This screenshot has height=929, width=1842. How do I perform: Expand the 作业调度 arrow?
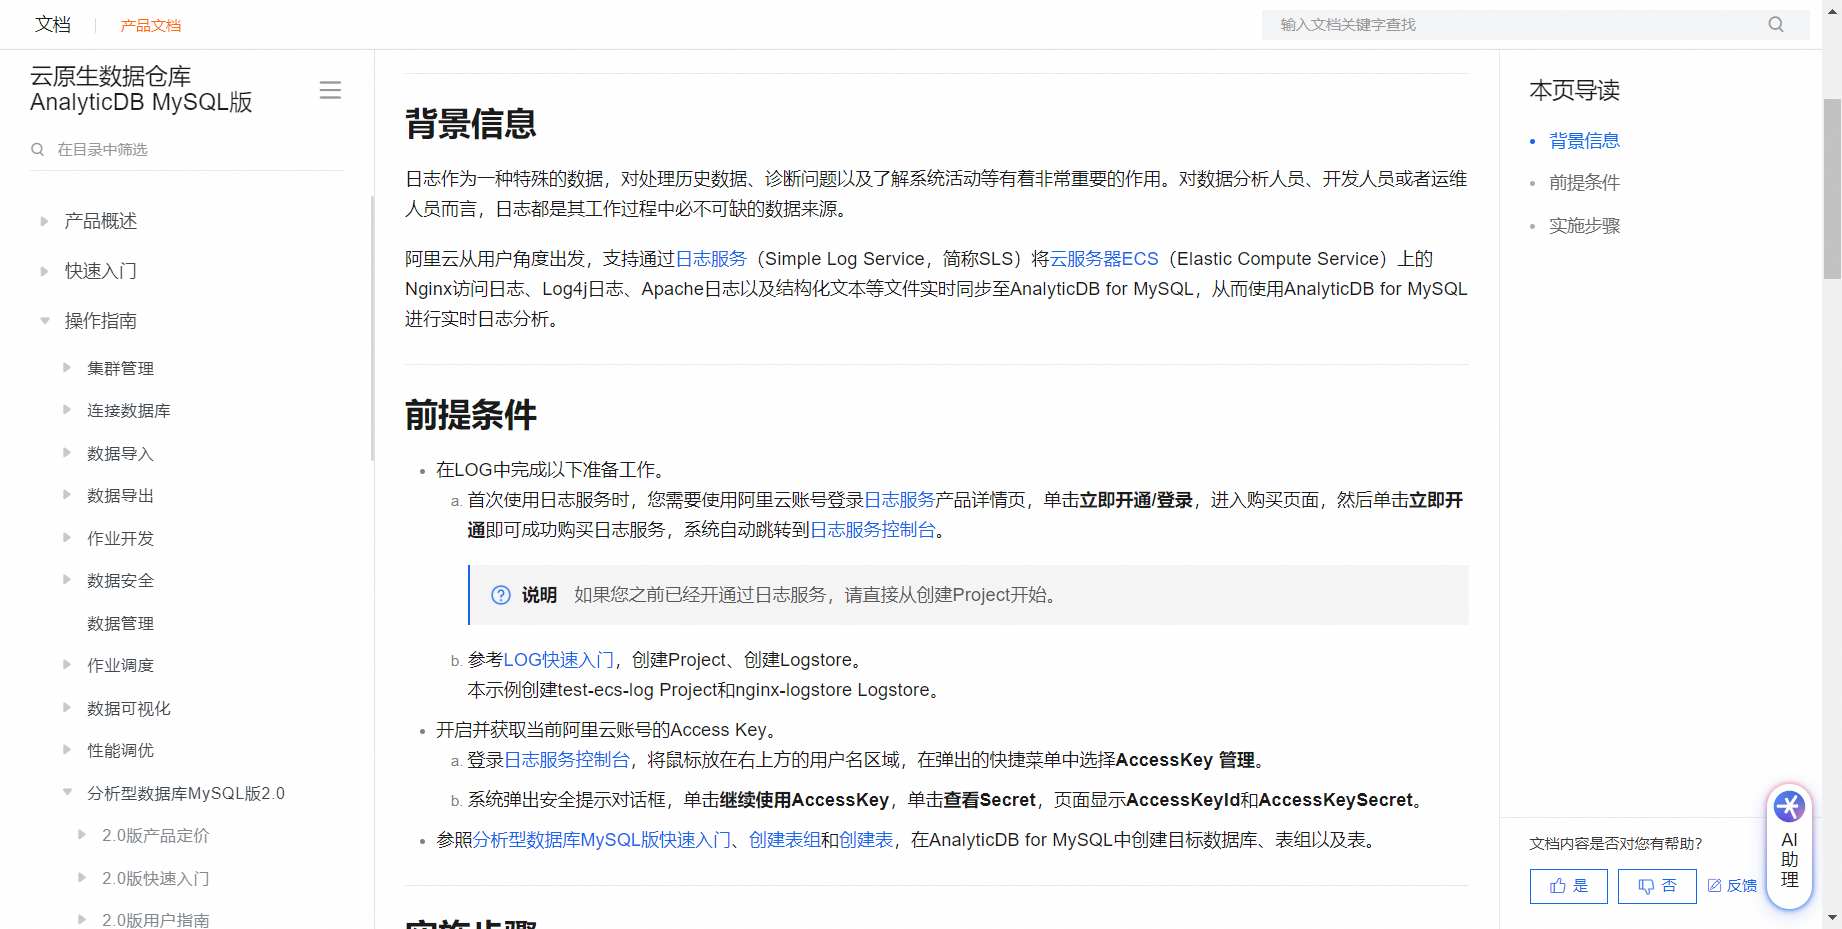coord(67,665)
